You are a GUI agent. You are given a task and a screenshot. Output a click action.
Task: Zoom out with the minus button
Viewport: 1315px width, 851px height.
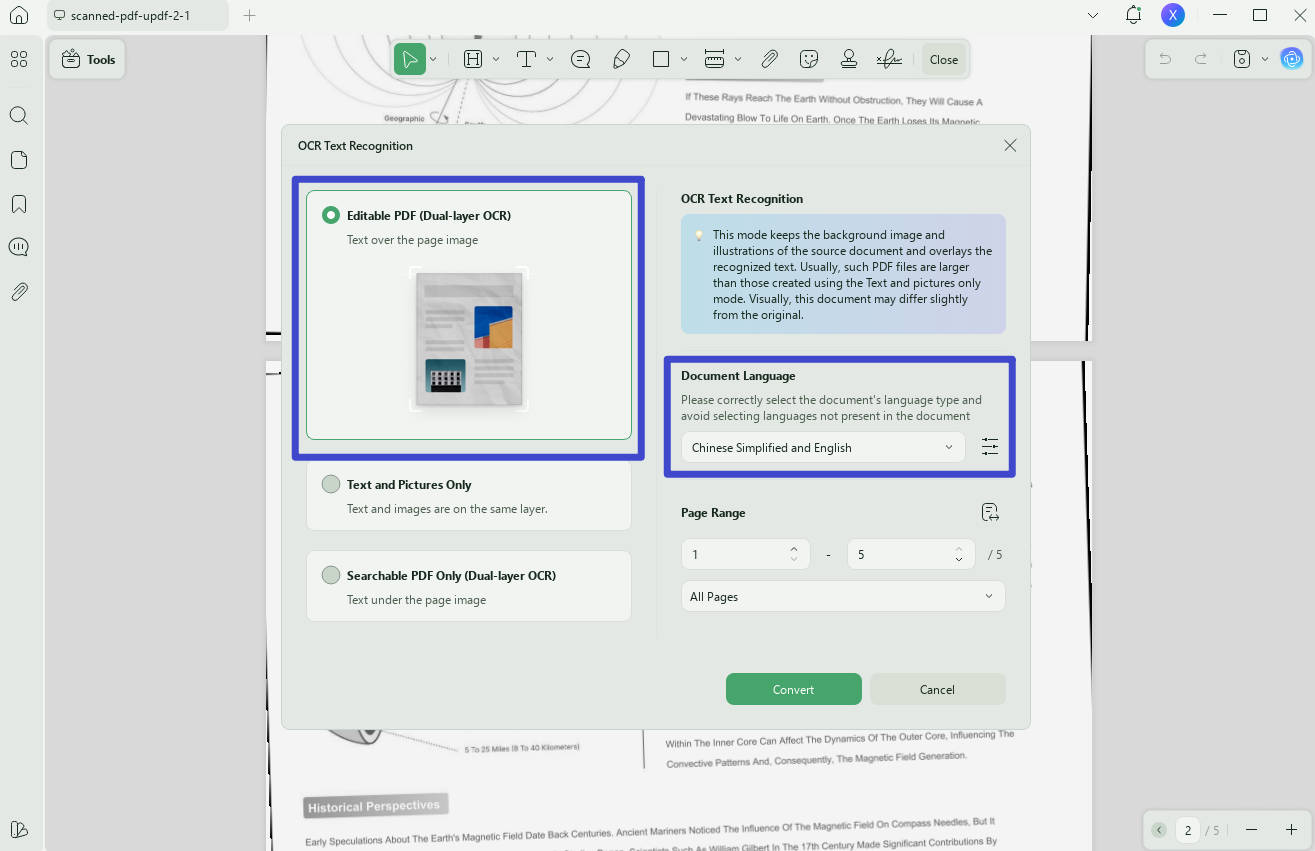coord(1251,830)
